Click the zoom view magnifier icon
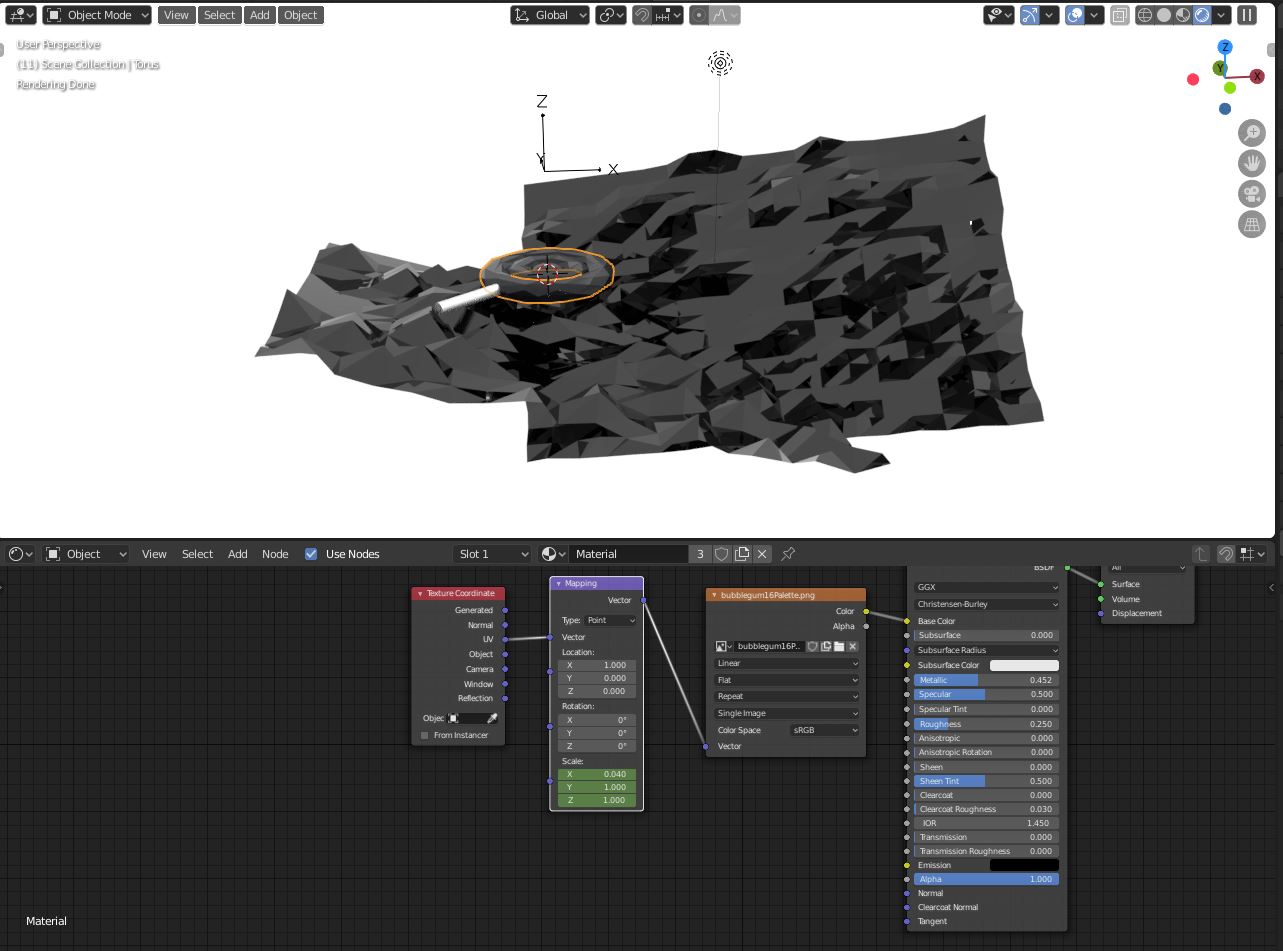Screen dimensions: 1283x951 (1252, 133)
